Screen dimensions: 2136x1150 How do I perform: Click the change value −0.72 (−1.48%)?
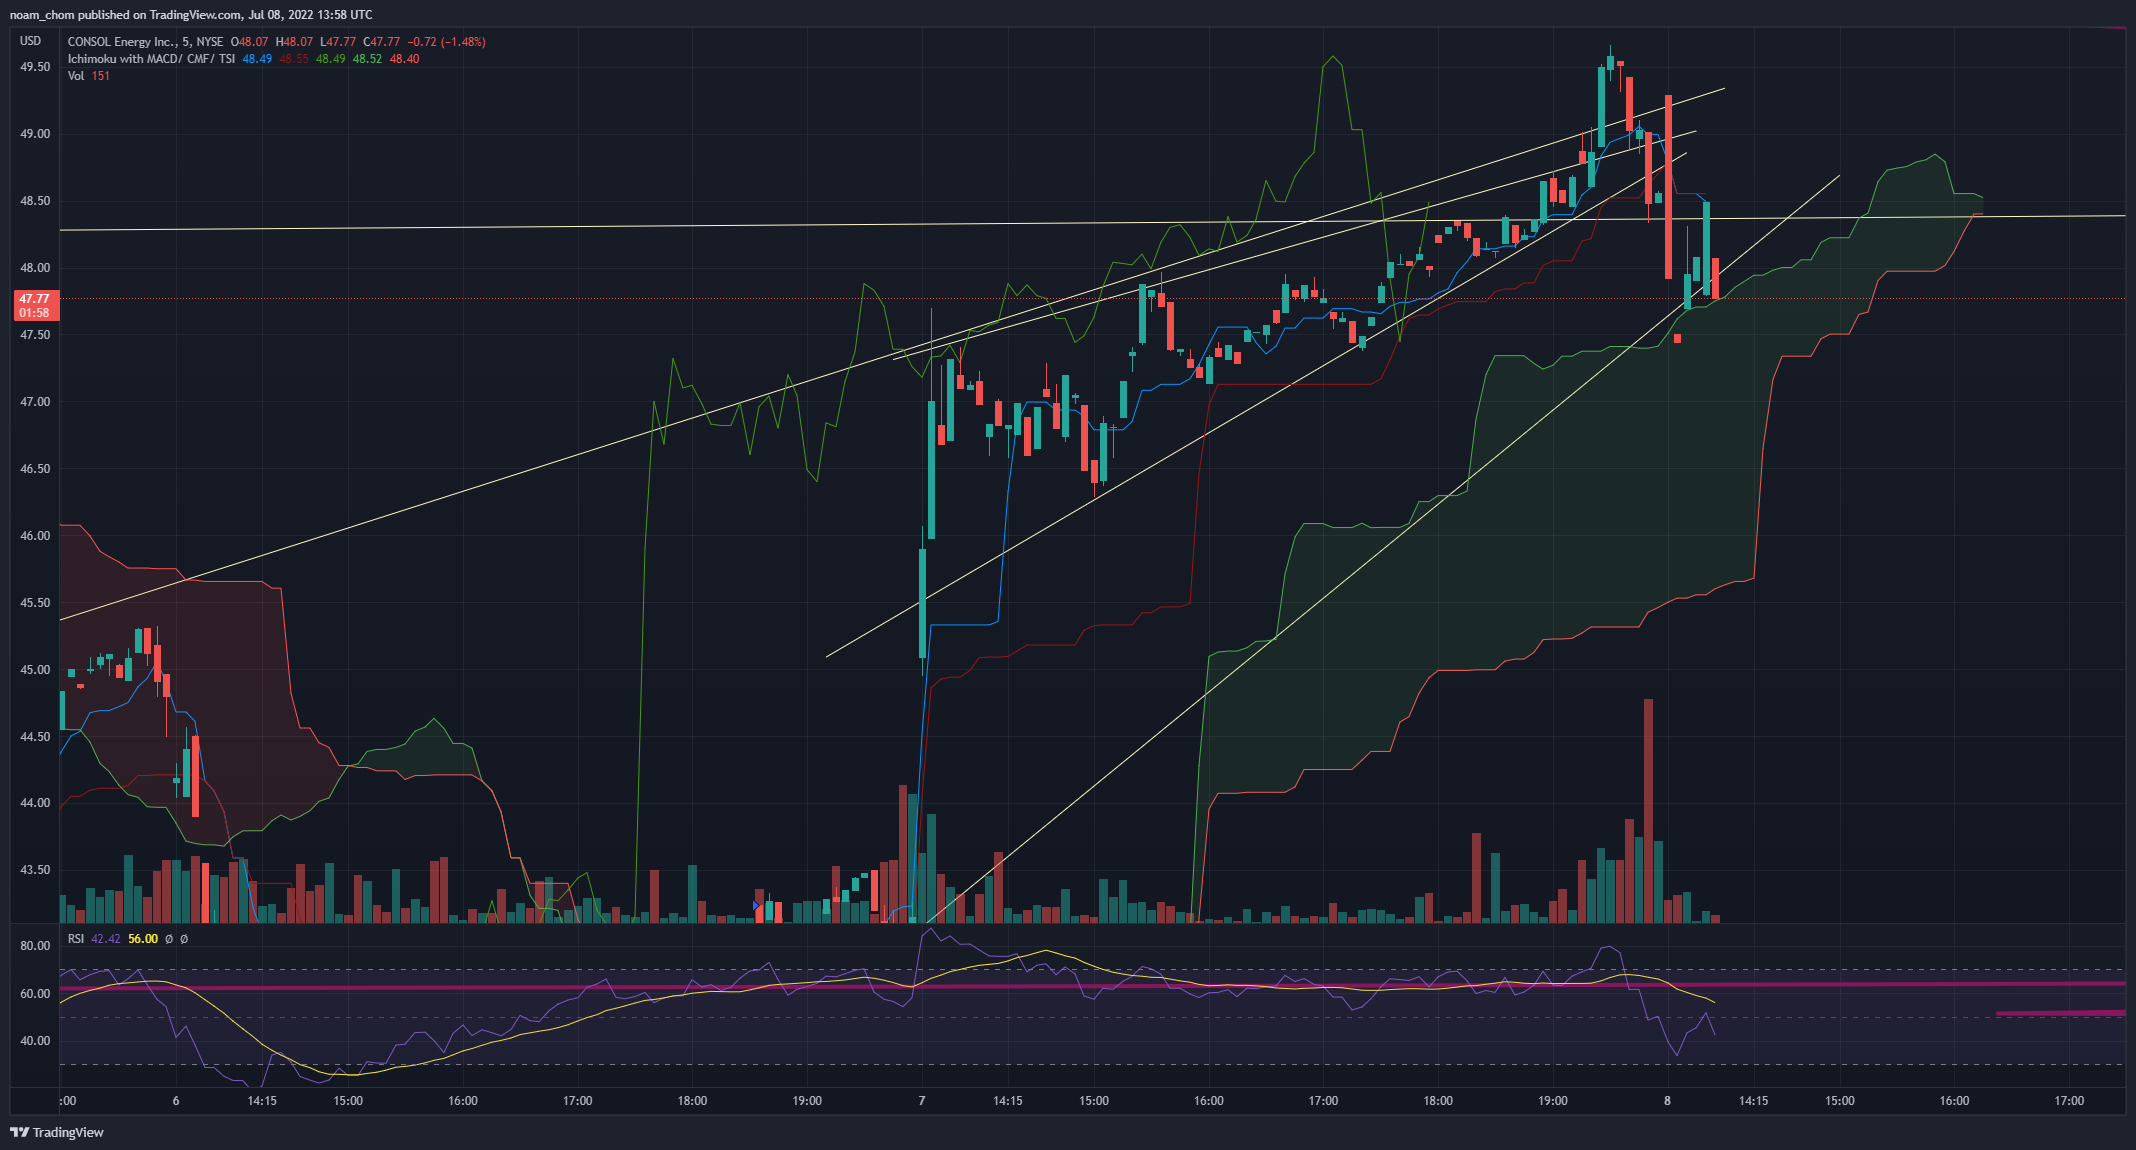(446, 42)
